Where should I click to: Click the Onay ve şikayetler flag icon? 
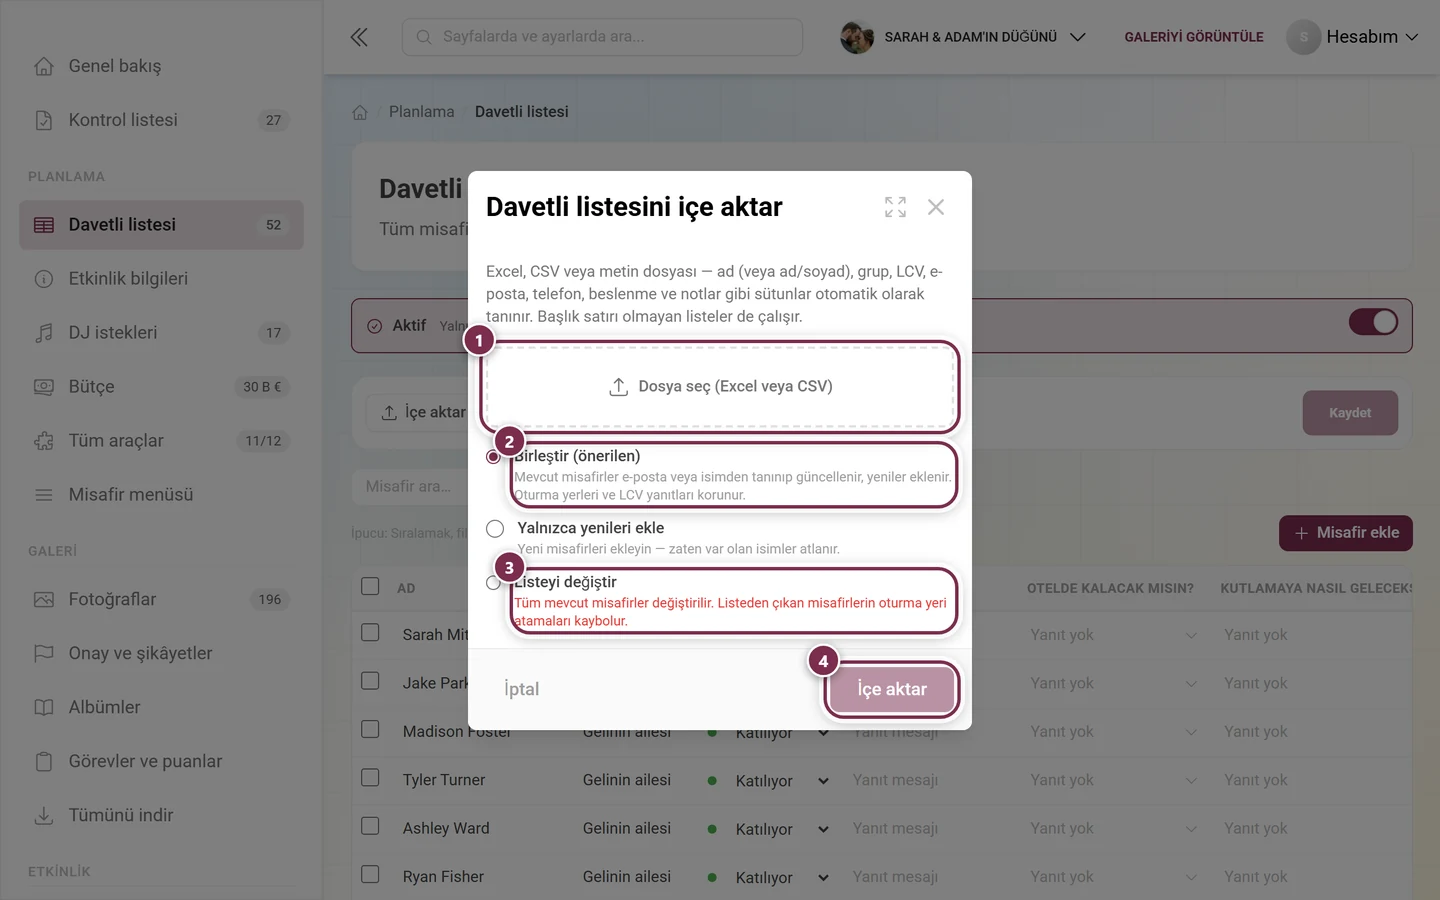(44, 654)
